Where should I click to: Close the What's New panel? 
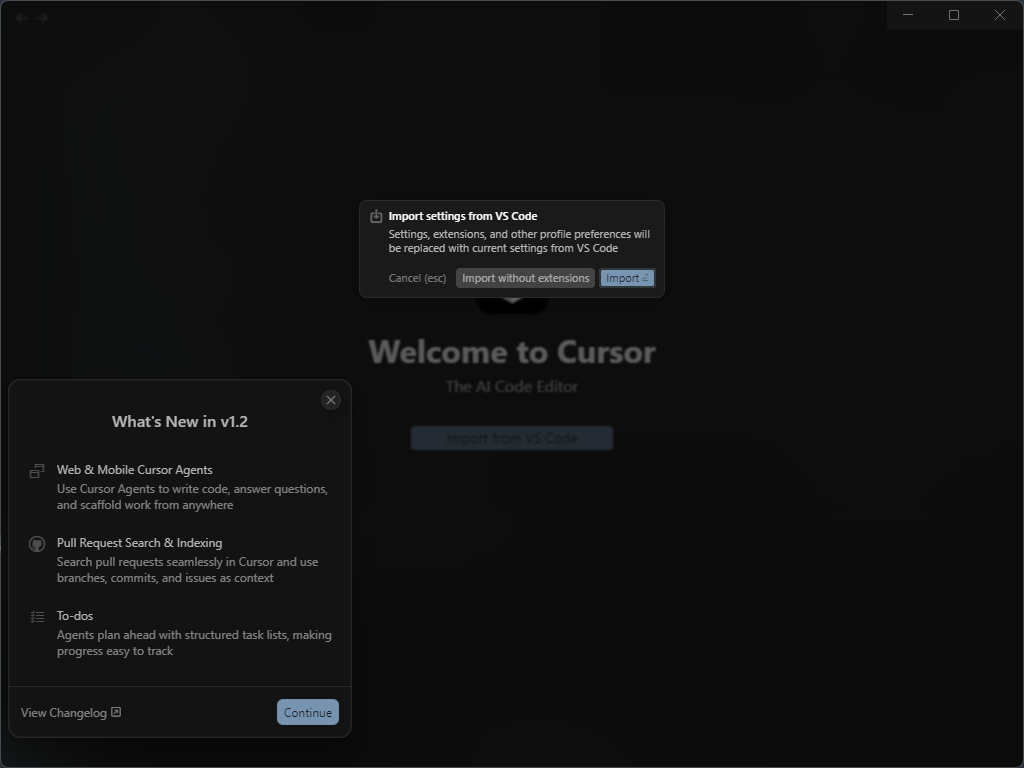coord(331,400)
